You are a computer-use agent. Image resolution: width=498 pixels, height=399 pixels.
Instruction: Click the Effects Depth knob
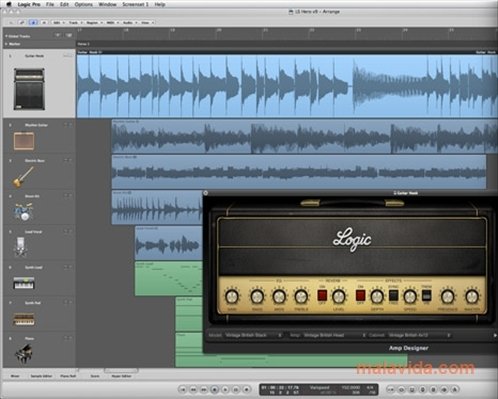377,296
